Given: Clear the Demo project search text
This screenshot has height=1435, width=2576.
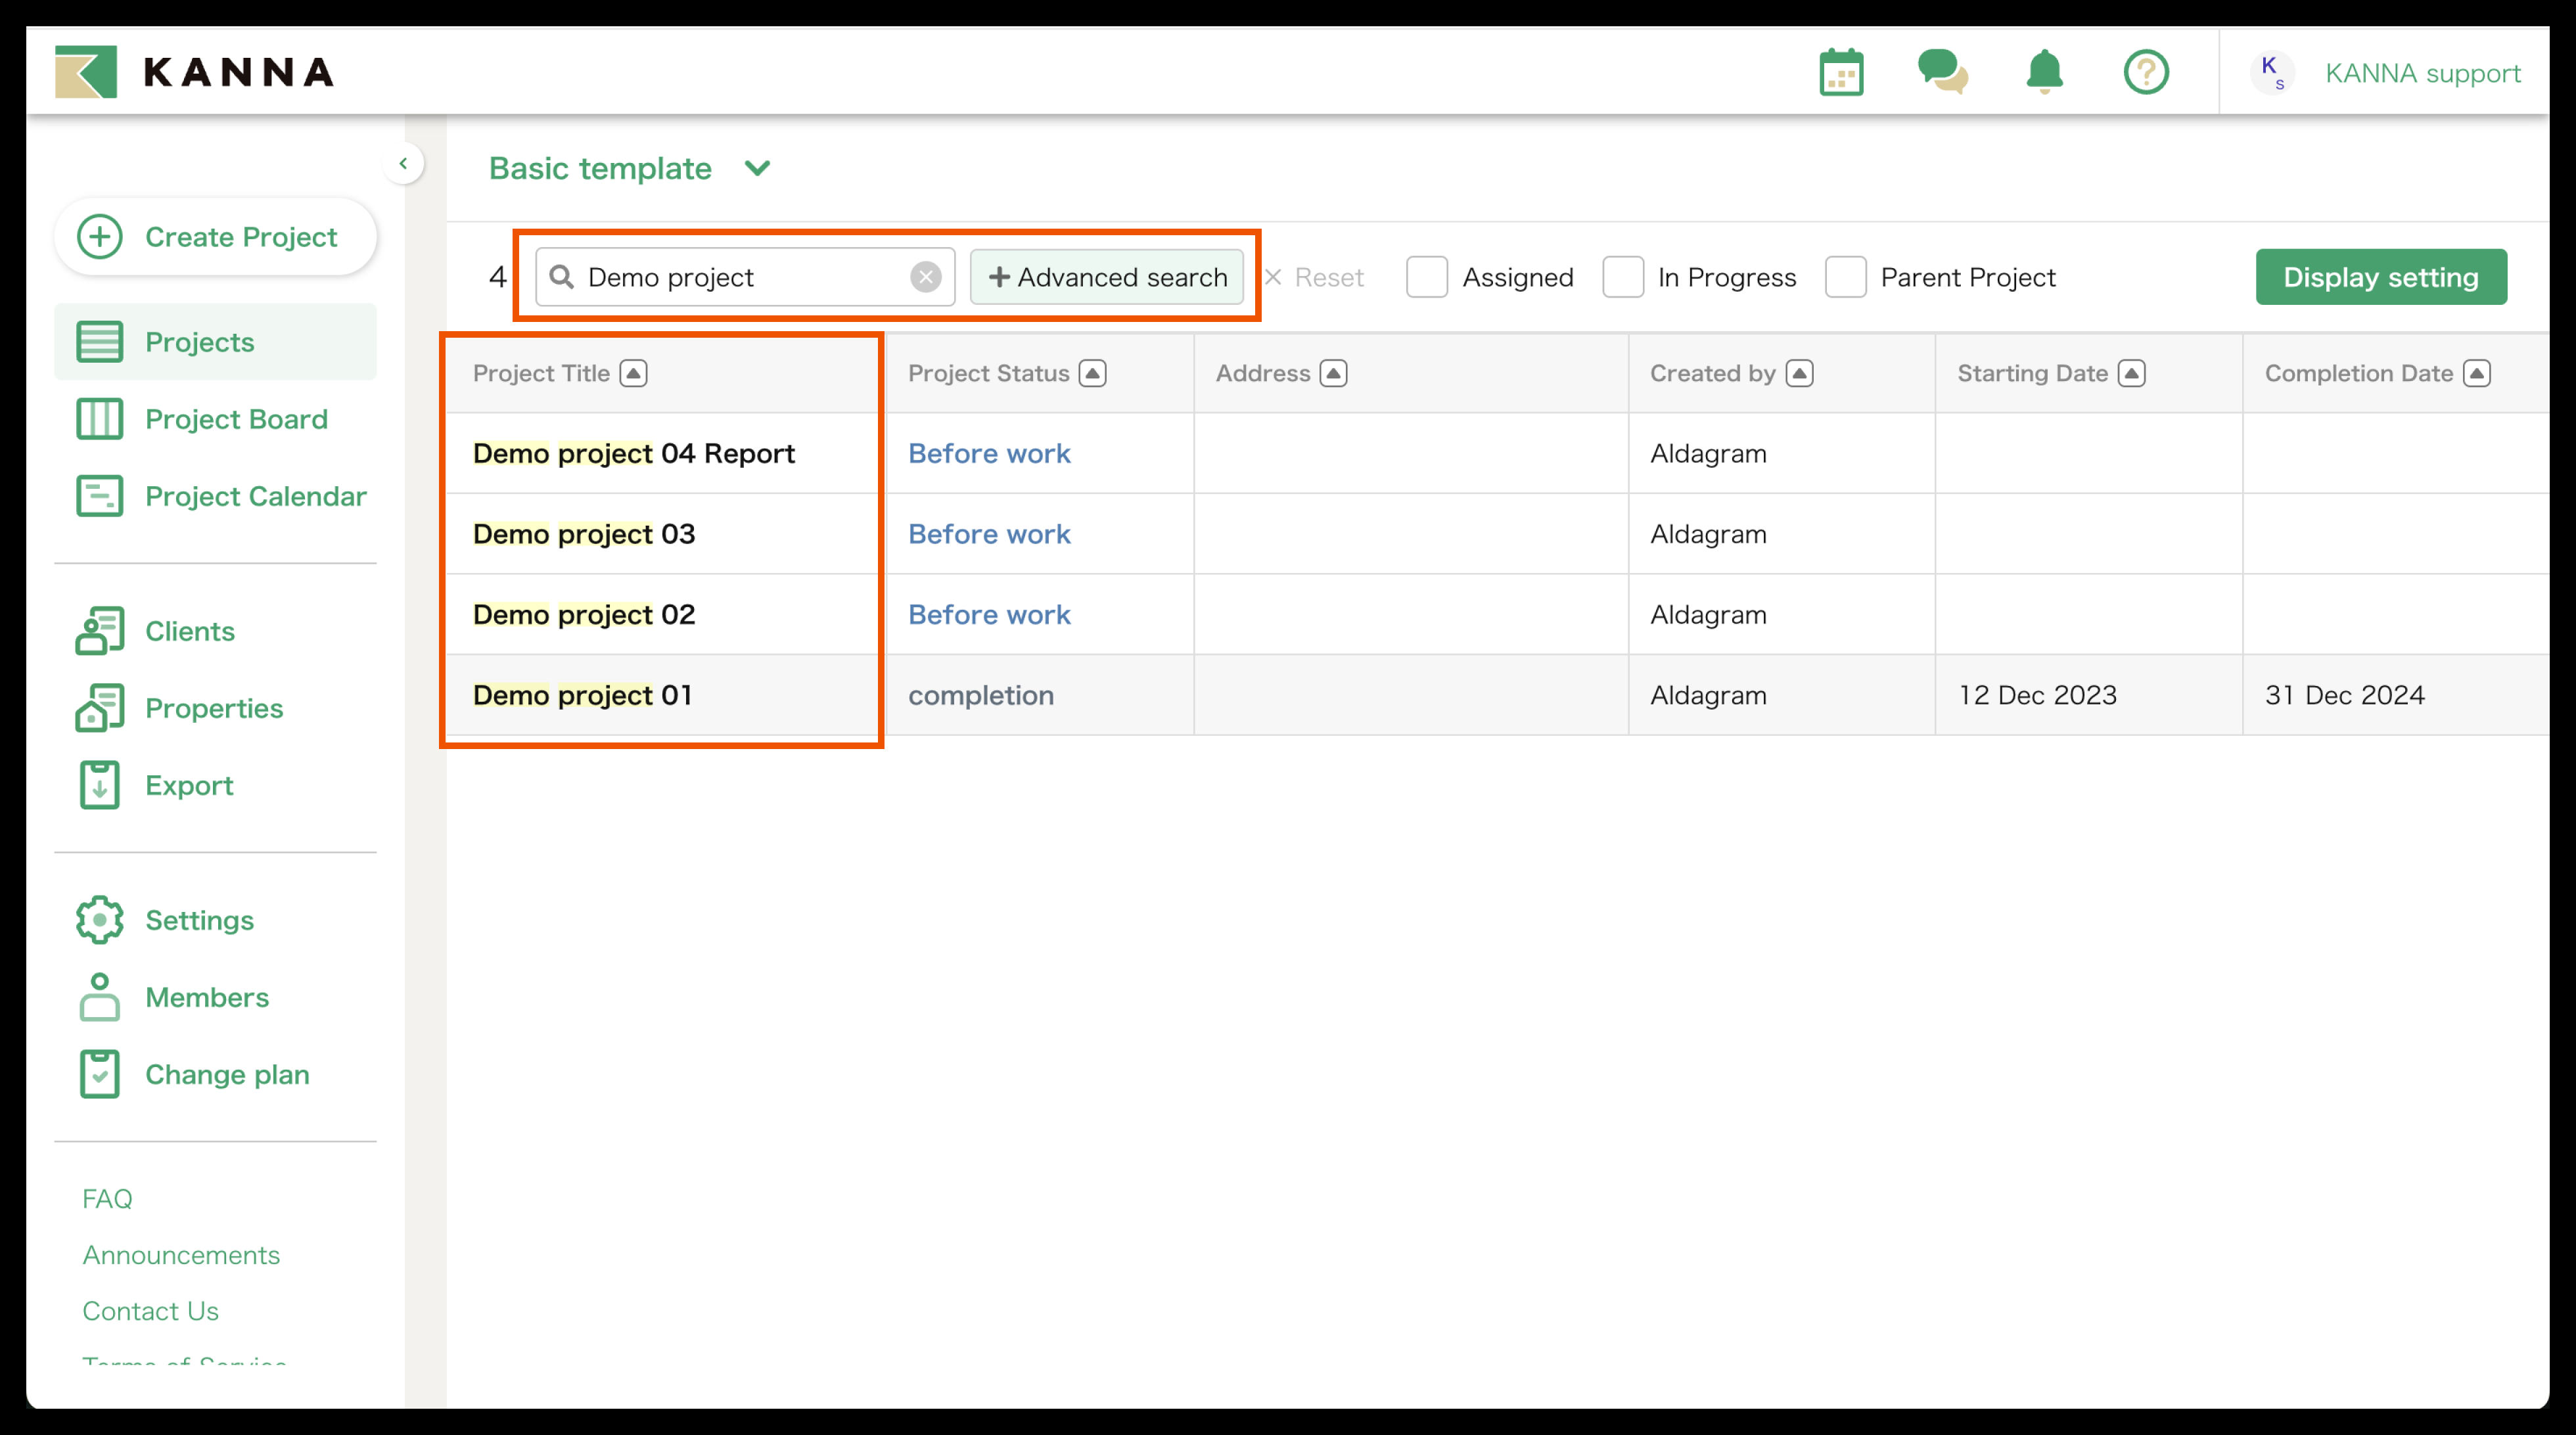Looking at the screenshot, I should [x=925, y=277].
